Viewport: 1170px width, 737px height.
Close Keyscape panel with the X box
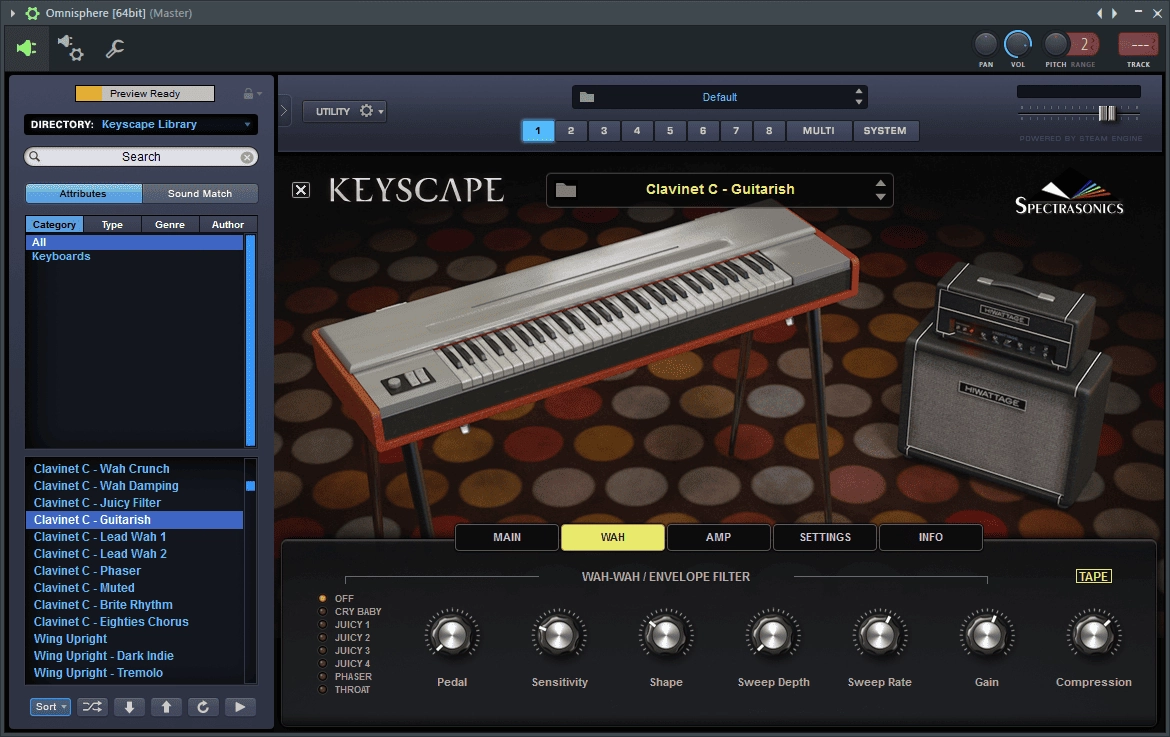(x=301, y=190)
